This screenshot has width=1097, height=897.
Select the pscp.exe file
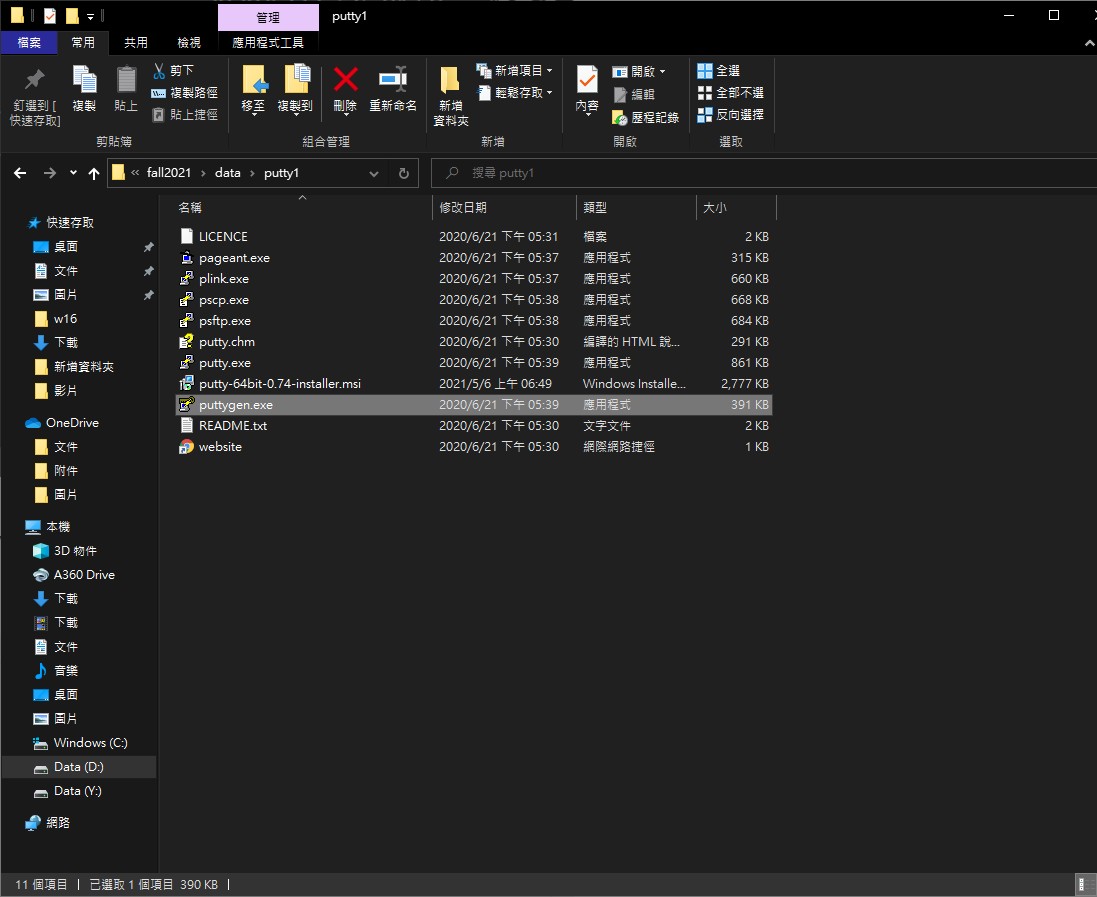[474, 299]
